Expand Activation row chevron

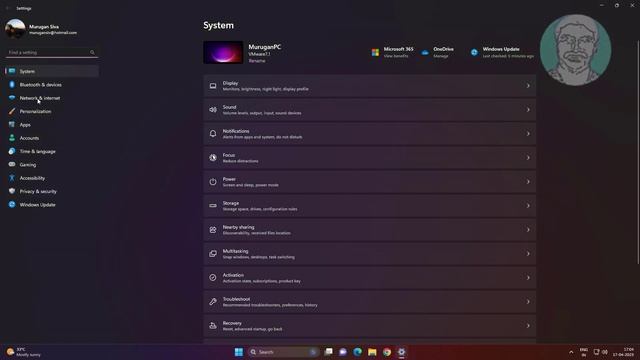click(x=528, y=278)
